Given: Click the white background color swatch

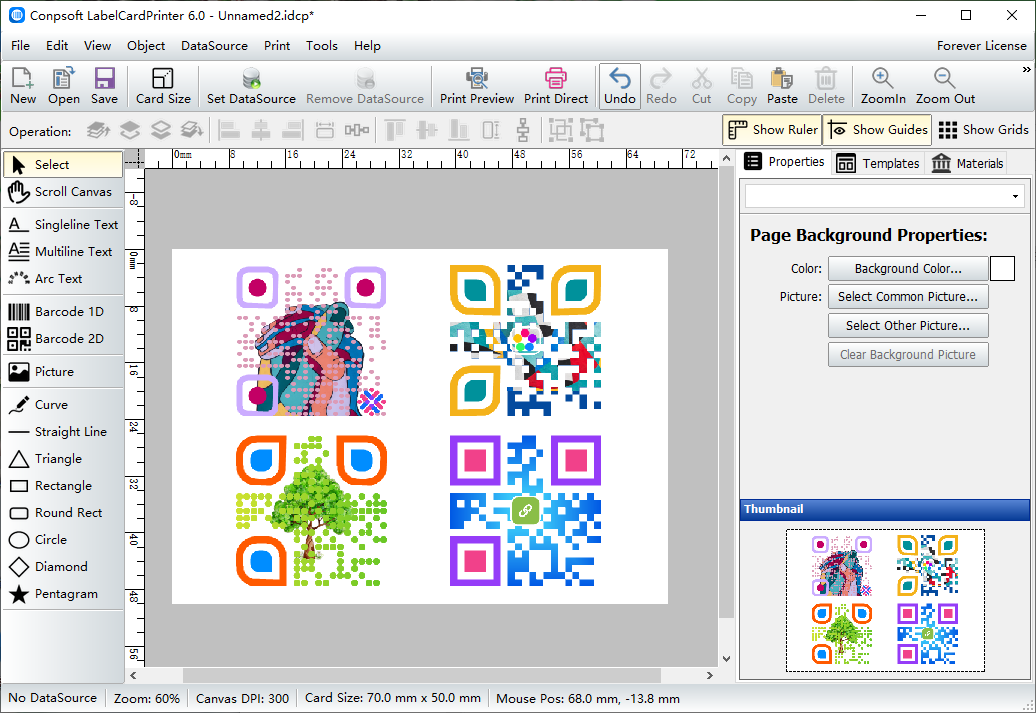Looking at the screenshot, I should (x=1002, y=269).
